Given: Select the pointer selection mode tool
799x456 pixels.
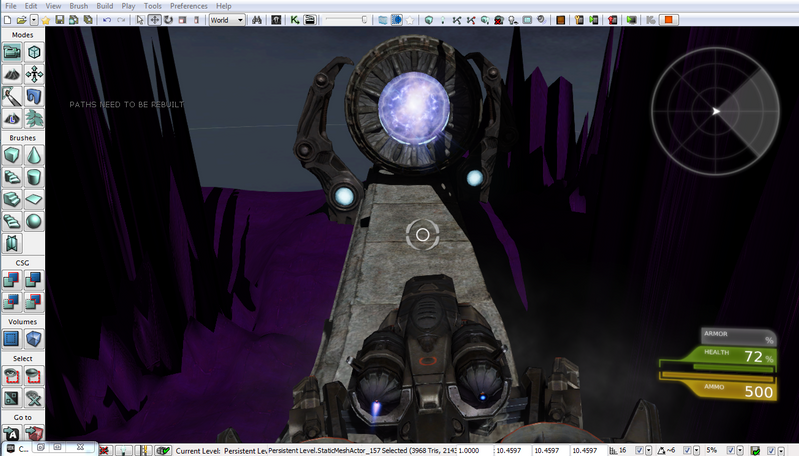Looking at the screenshot, I should point(140,20).
